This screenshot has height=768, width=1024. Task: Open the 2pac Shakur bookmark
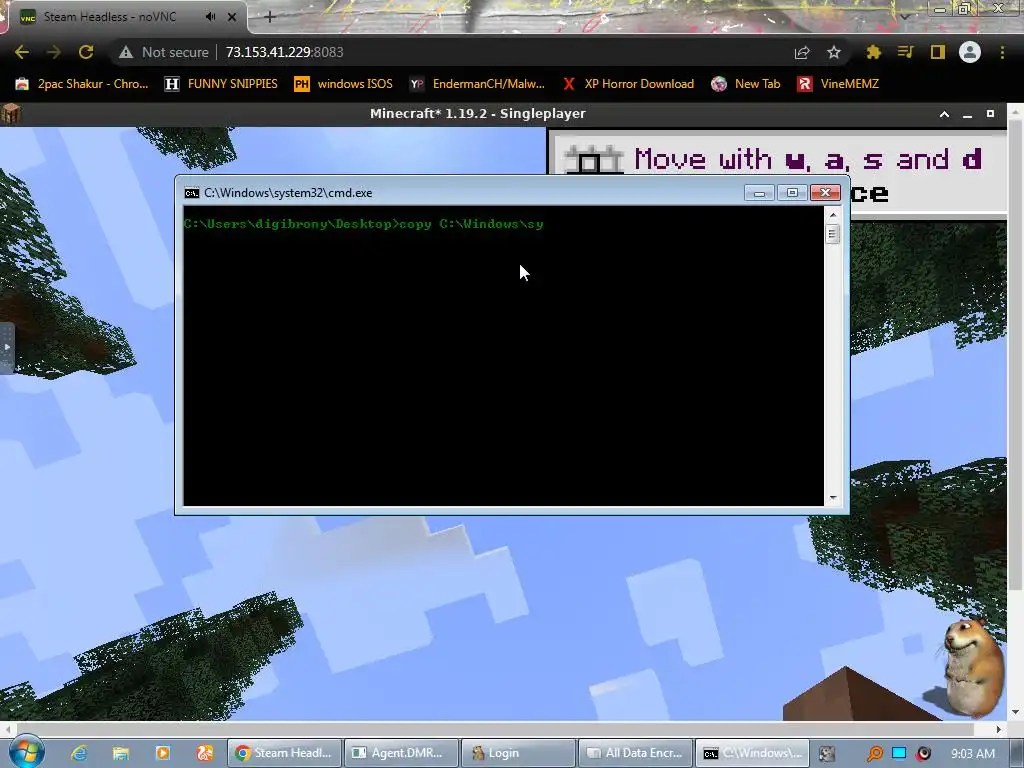tap(82, 84)
